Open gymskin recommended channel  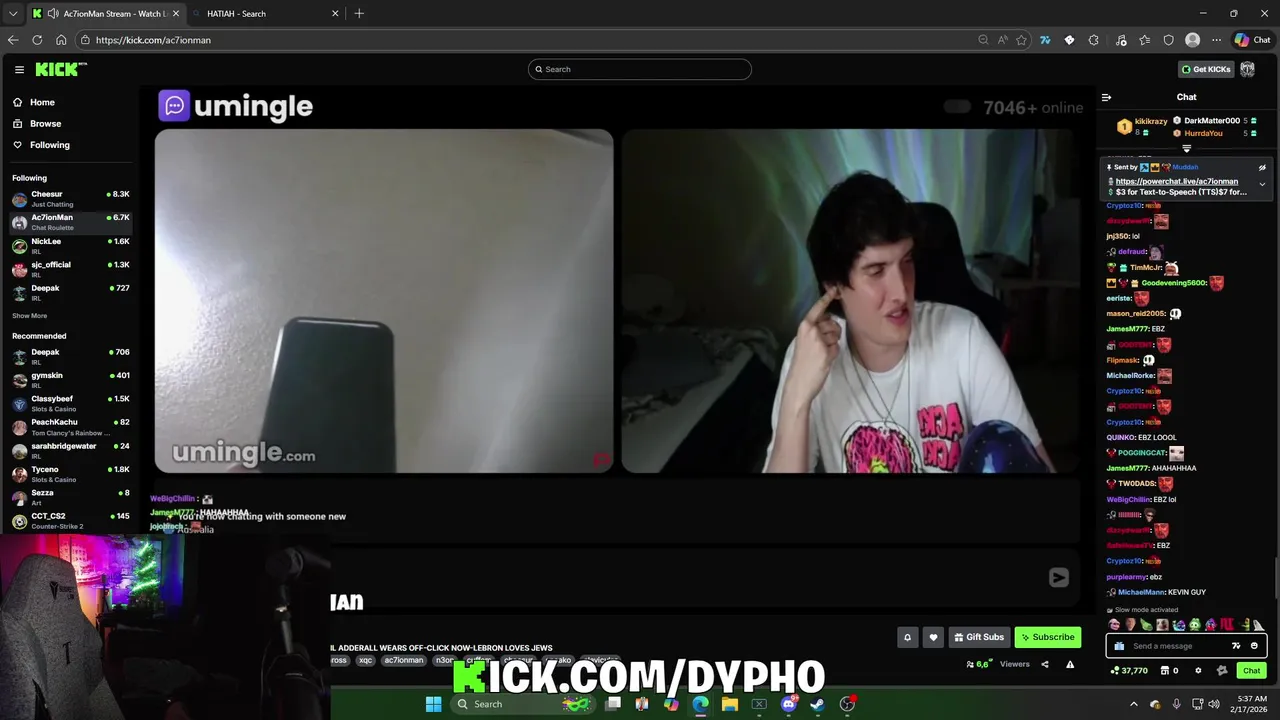70,380
